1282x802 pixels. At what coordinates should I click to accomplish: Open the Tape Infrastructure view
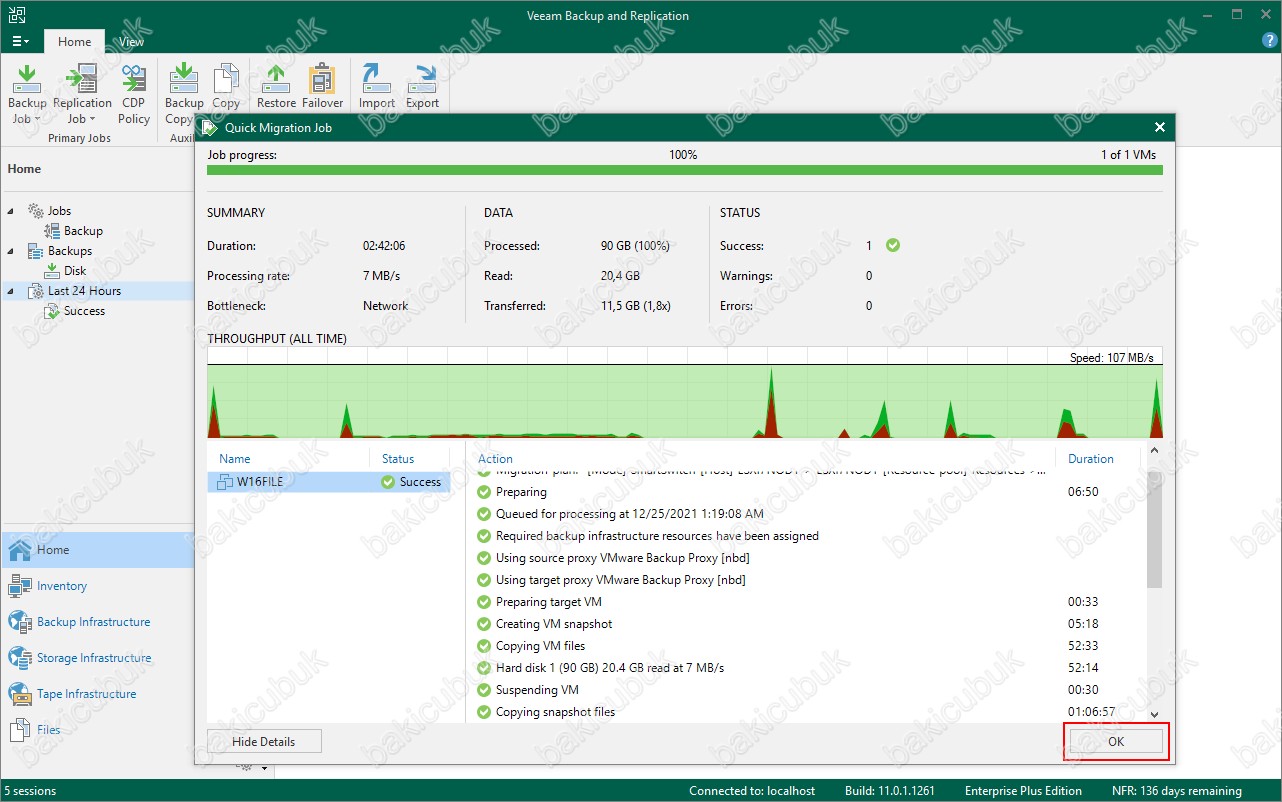[x=97, y=694]
